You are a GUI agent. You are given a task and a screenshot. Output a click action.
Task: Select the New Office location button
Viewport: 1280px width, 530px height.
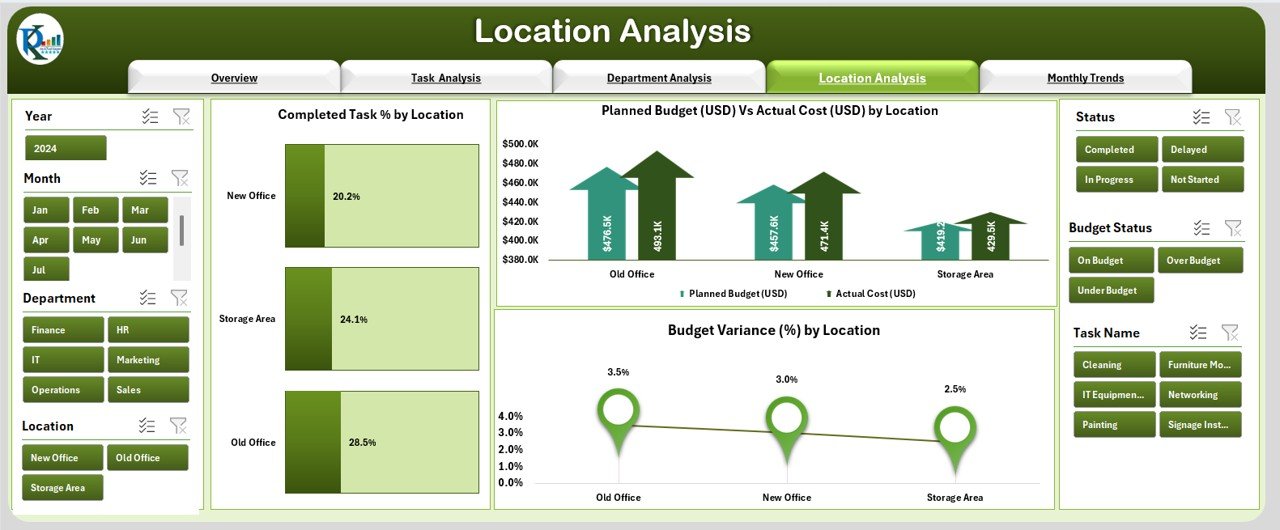click(63, 458)
